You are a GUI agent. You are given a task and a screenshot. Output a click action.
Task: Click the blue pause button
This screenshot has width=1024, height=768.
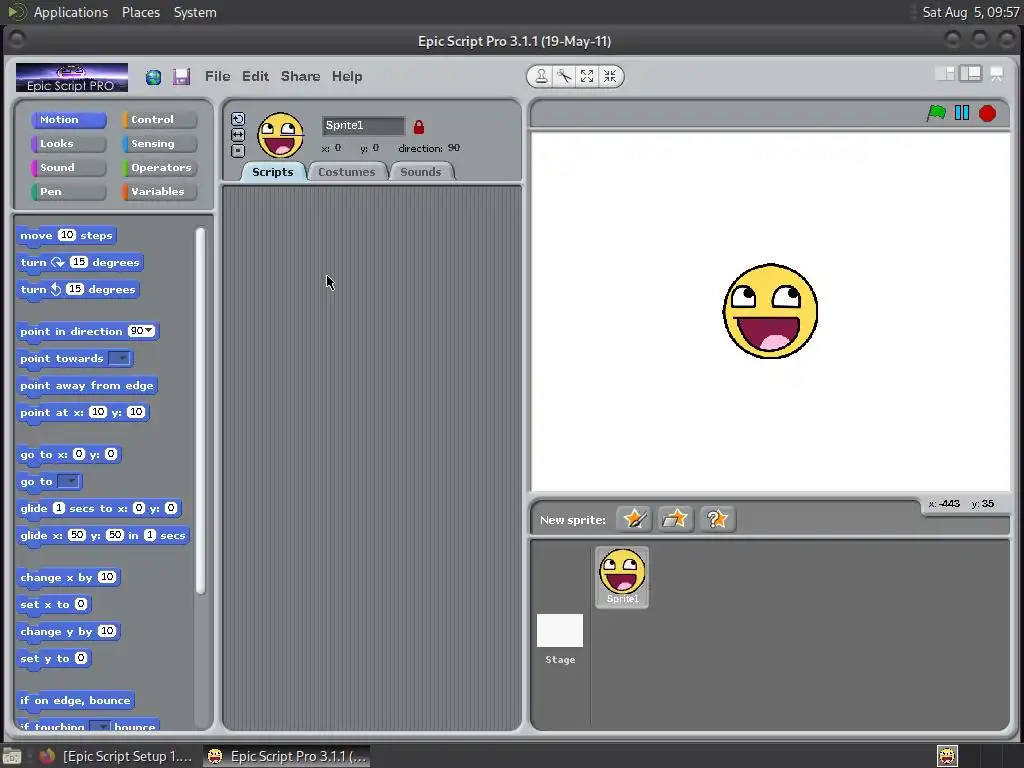962,113
